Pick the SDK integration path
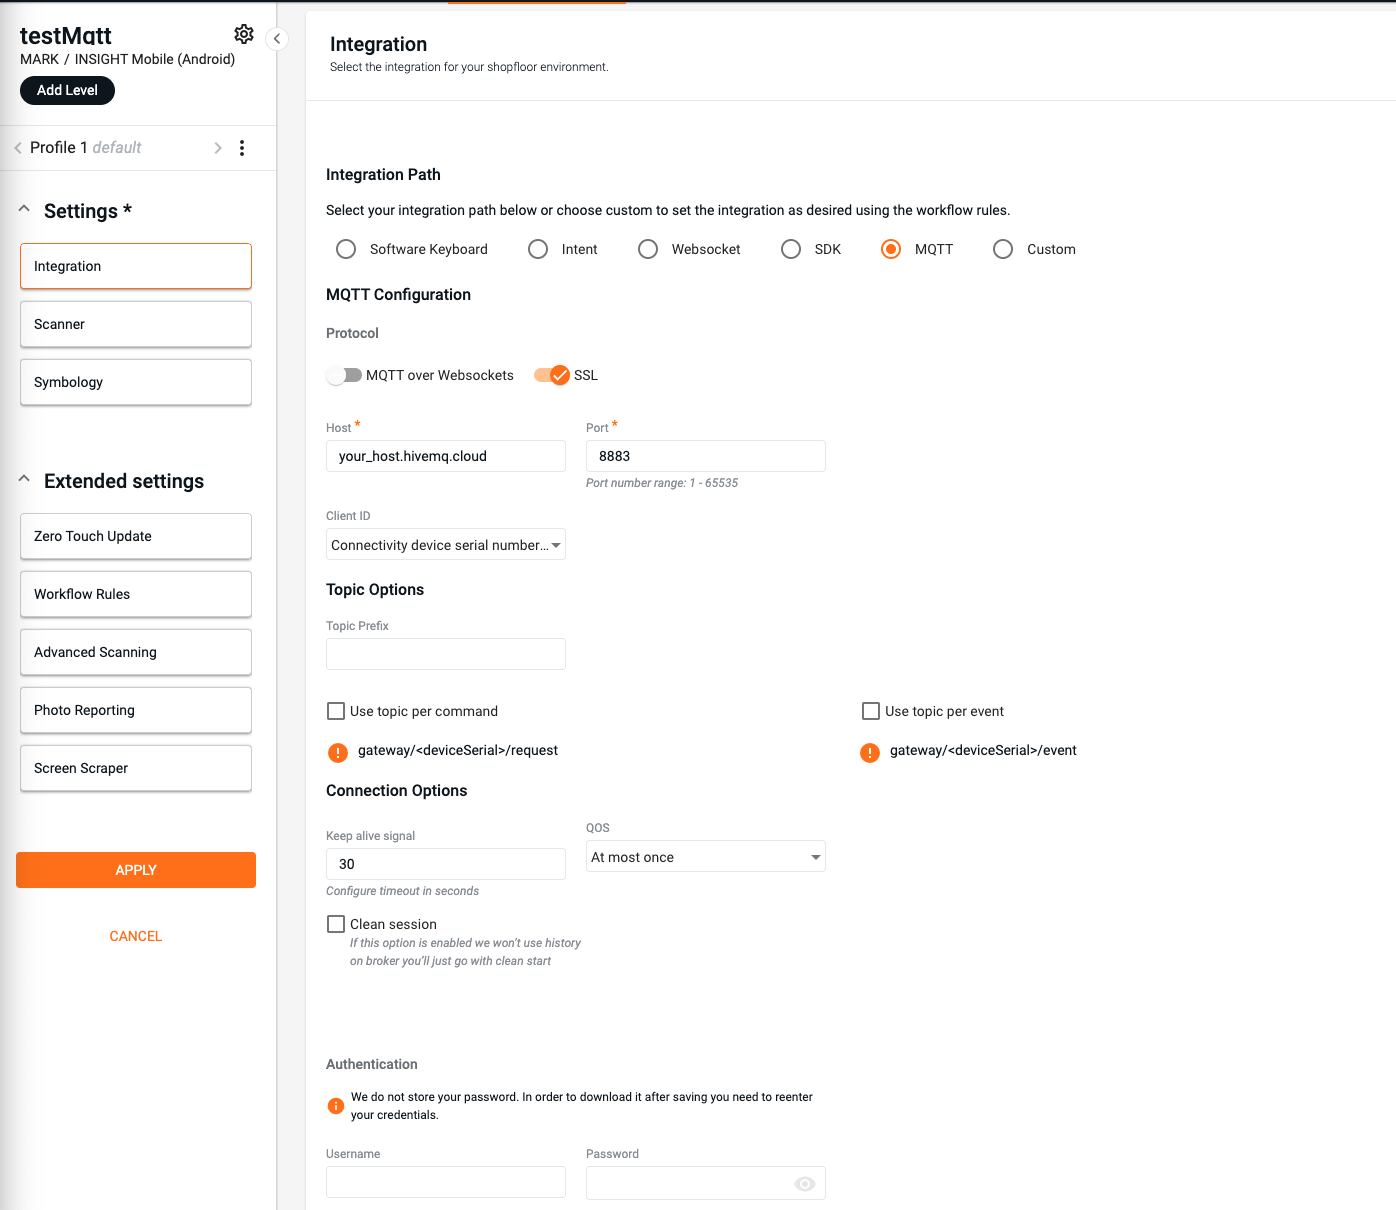 [791, 249]
